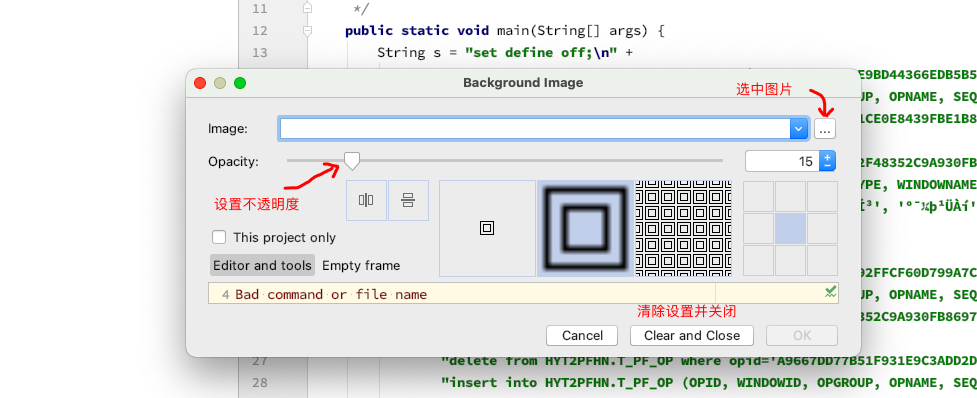Screen dimensions: 977x398
Task: Click the green checkmark inspection icon in the preview
Action: tap(830, 291)
